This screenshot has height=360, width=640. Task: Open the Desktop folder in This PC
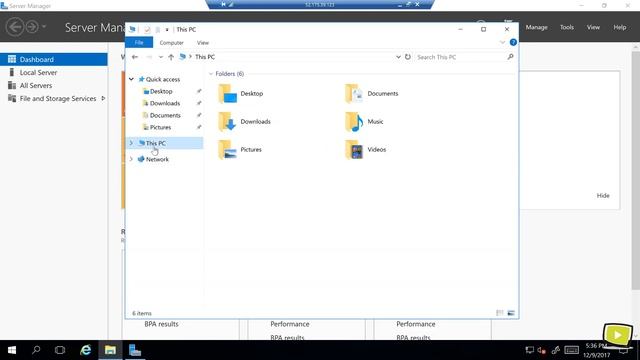tap(241, 93)
